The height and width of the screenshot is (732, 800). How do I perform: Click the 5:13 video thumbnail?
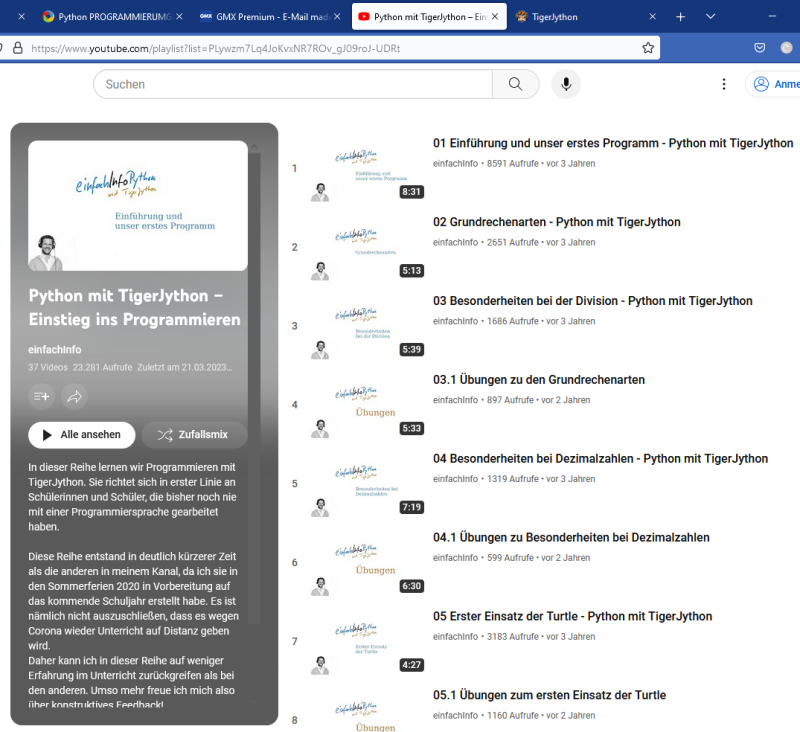coord(367,247)
